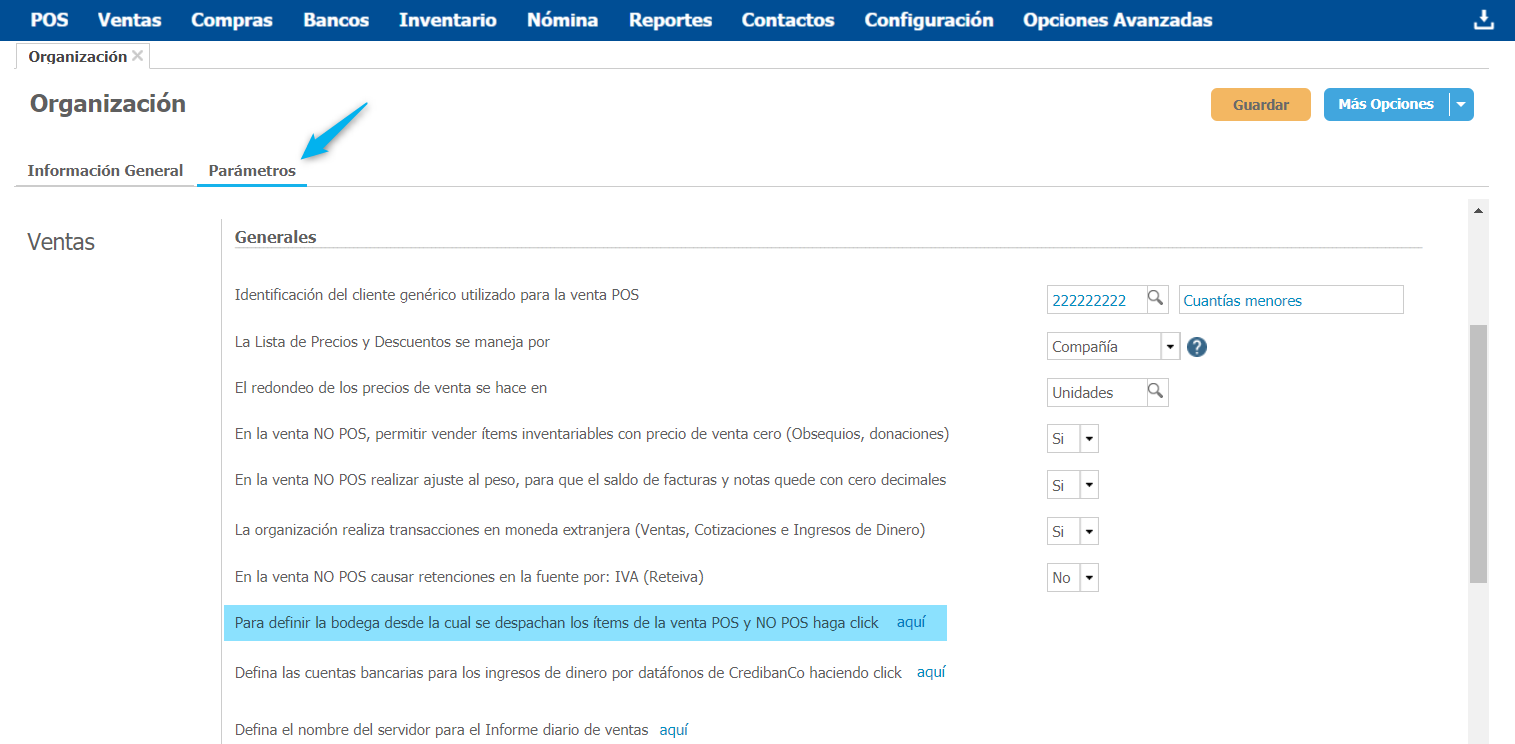1515x744 pixels.
Task: Toggle the Reteiva retention No dropdown
Action: 1089,577
